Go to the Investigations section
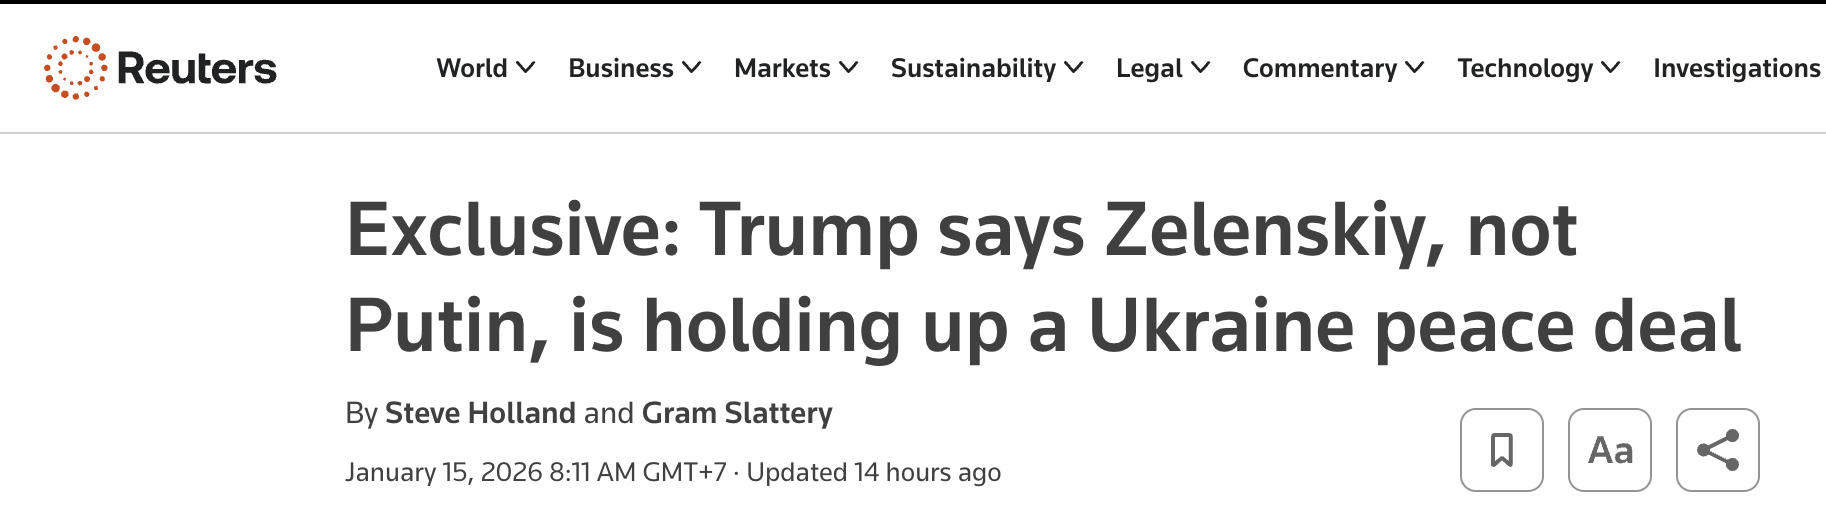The height and width of the screenshot is (510, 1826). (1736, 68)
